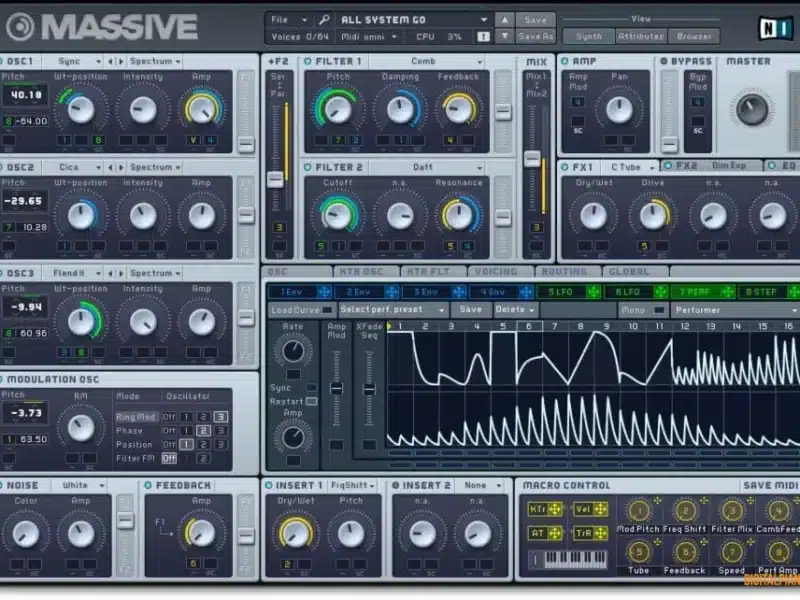
Task: Select next OSC1 wavetable arrow
Action: click(x=121, y=61)
